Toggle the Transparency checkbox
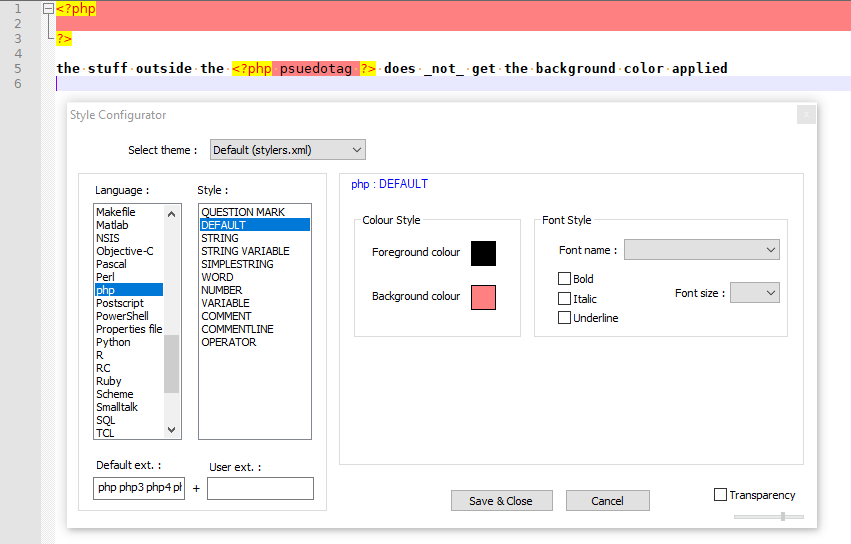This screenshot has height=544, width=851. pyautogui.click(x=720, y=495)
